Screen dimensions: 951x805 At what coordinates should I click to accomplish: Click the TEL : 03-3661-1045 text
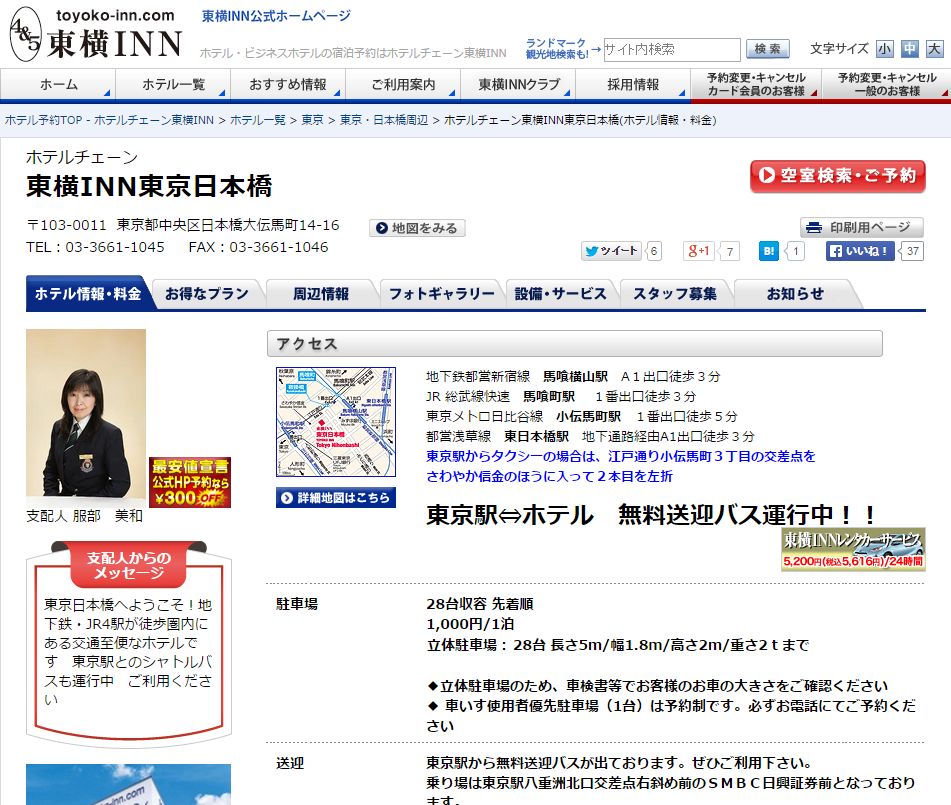pos(95,248)
